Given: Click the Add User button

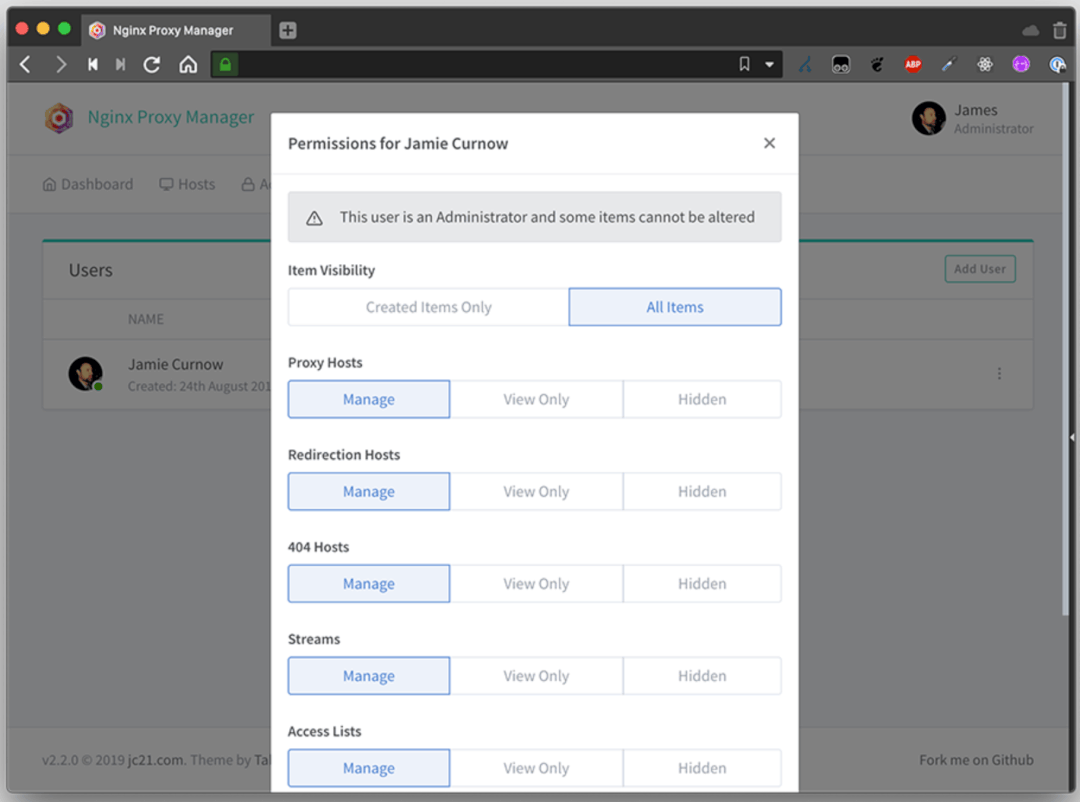Looking at the screenshot, I should [x=979, y=269].
